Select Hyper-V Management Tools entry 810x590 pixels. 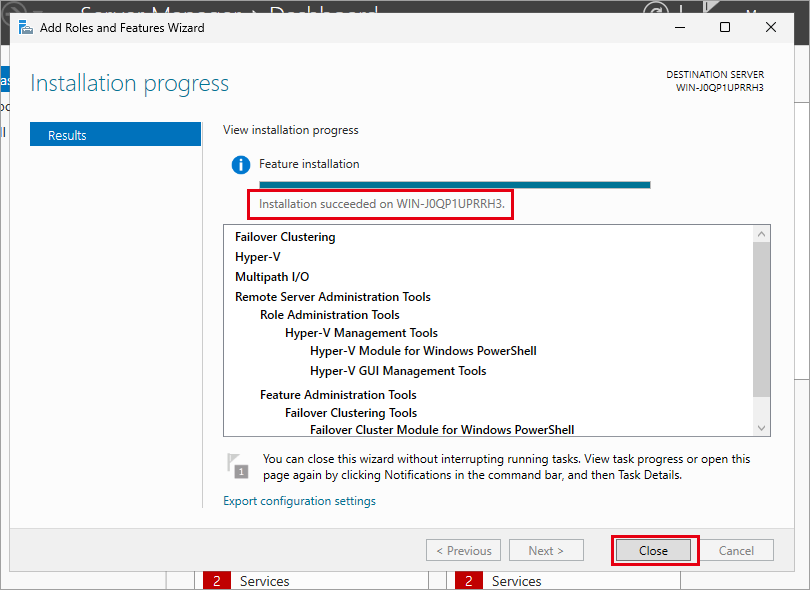[361, 333]
